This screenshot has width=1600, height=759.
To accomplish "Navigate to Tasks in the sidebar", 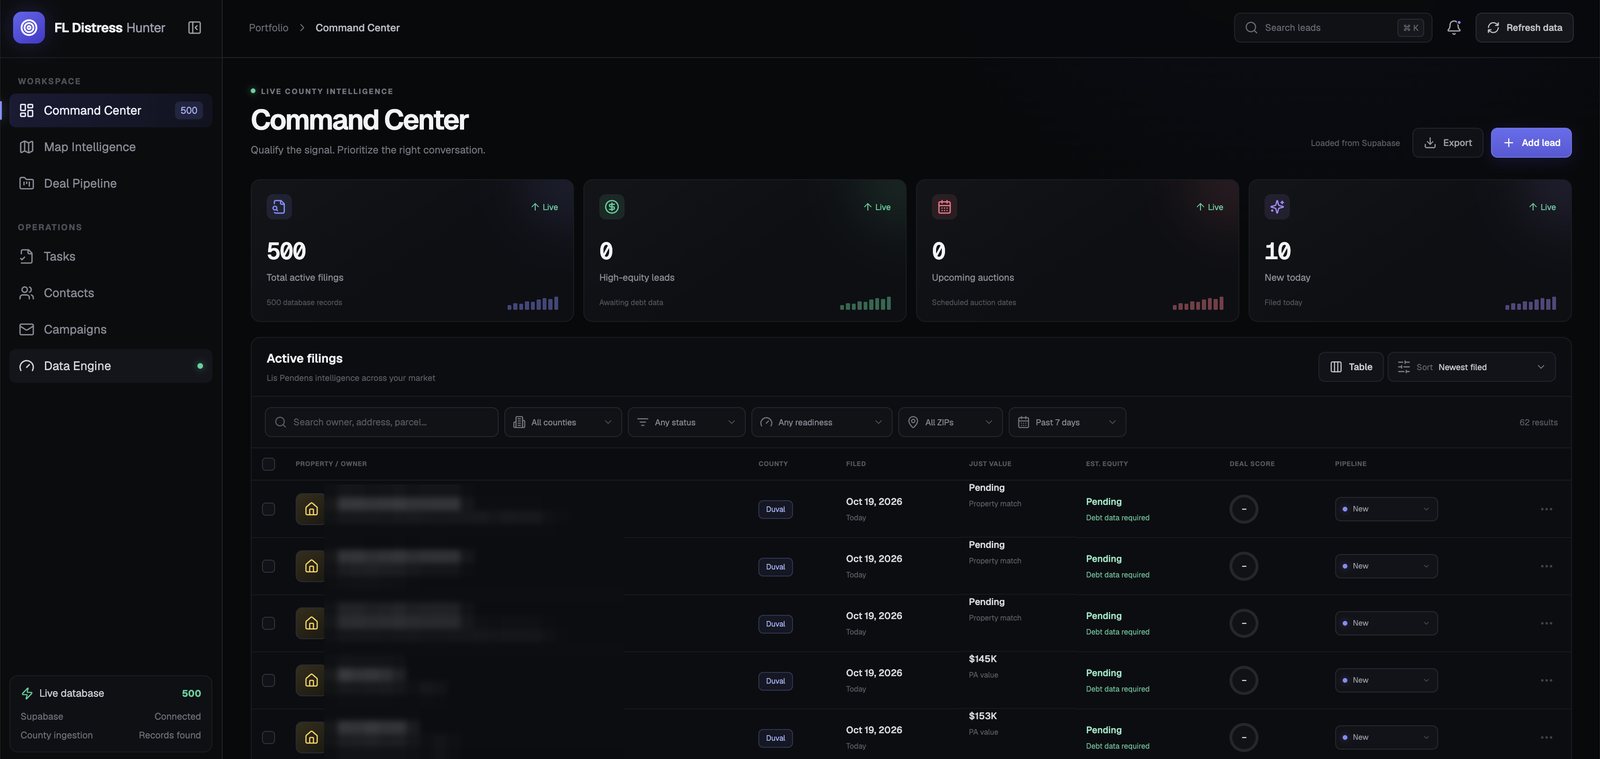I will coord(111,256).
